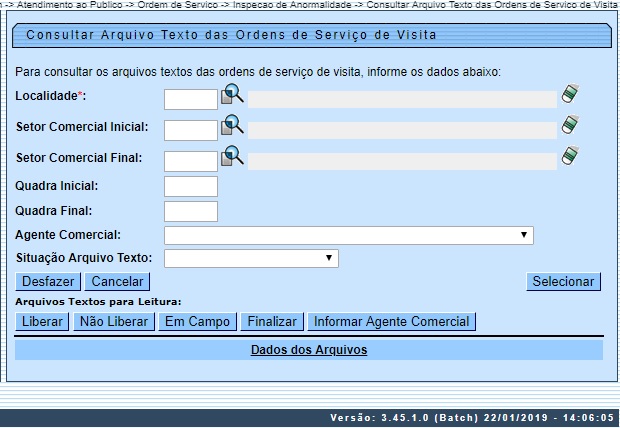The image size is (620, 428).
Task: Erase Setor Comercial Inicial using eraser icon
Action: coord(570,126)
